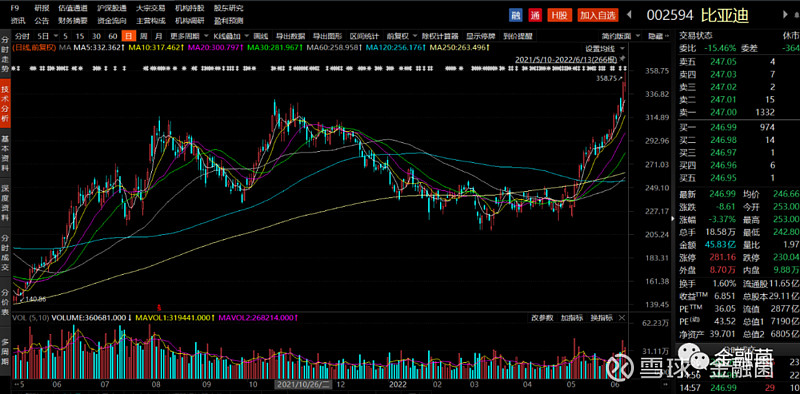Open 除权计算器 calculator

(440, 36)
